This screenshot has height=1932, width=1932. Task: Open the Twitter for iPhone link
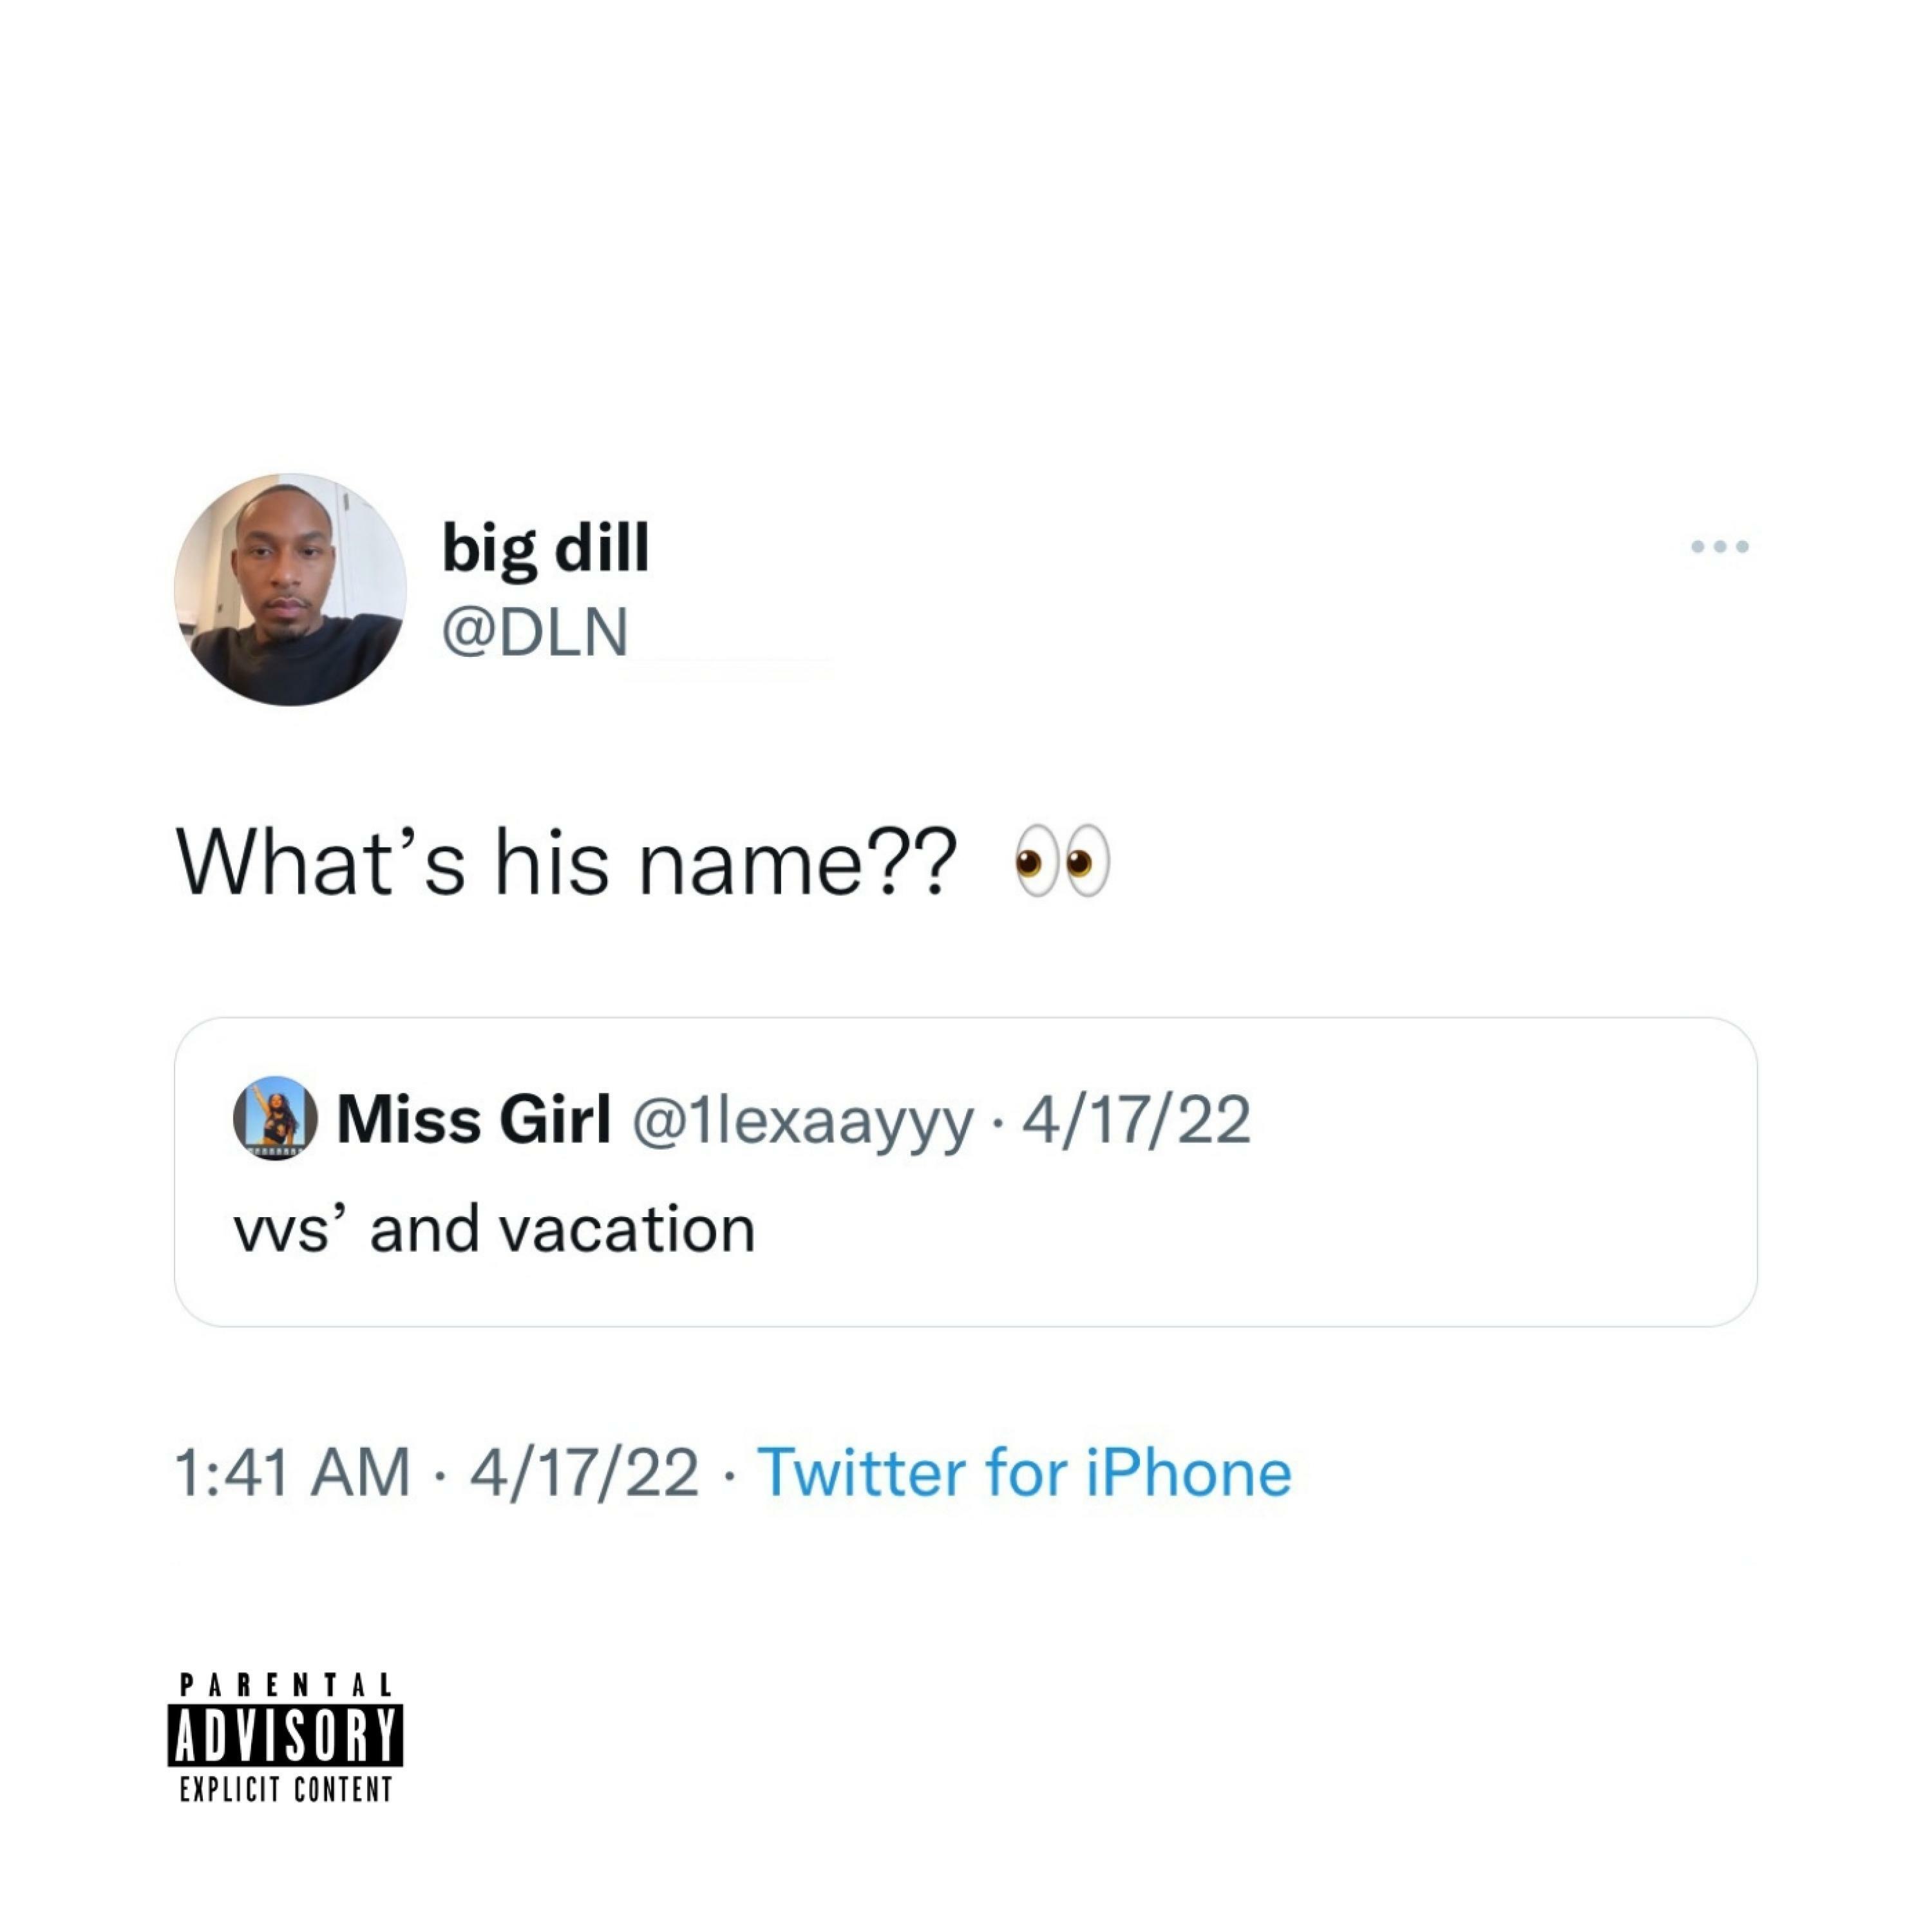[x=1025, y=1472]
